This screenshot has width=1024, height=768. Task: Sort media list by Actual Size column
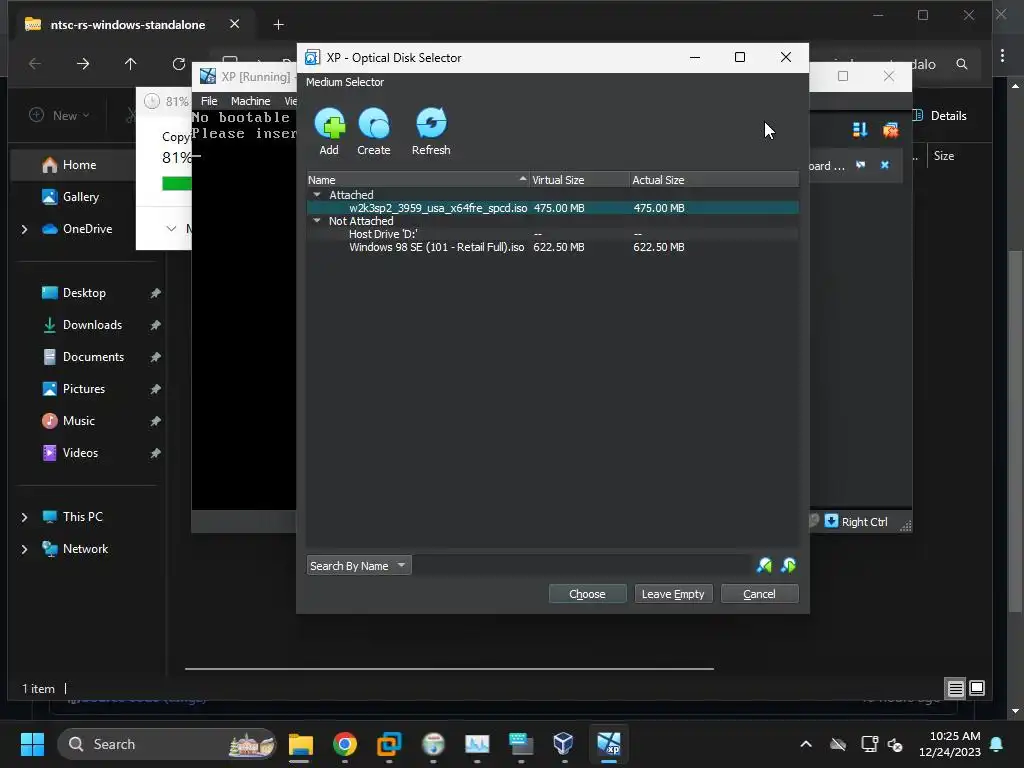714,180
